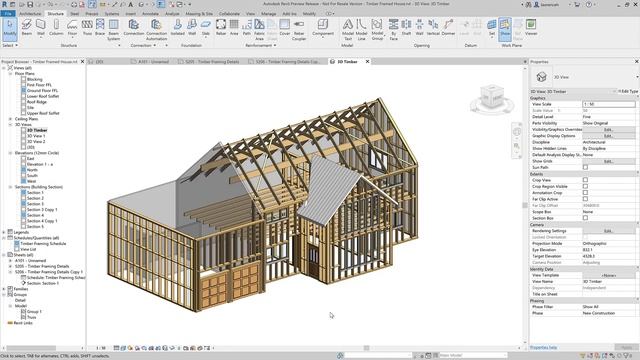
Task: Select the Fabric Area tool
Action: 259,29
